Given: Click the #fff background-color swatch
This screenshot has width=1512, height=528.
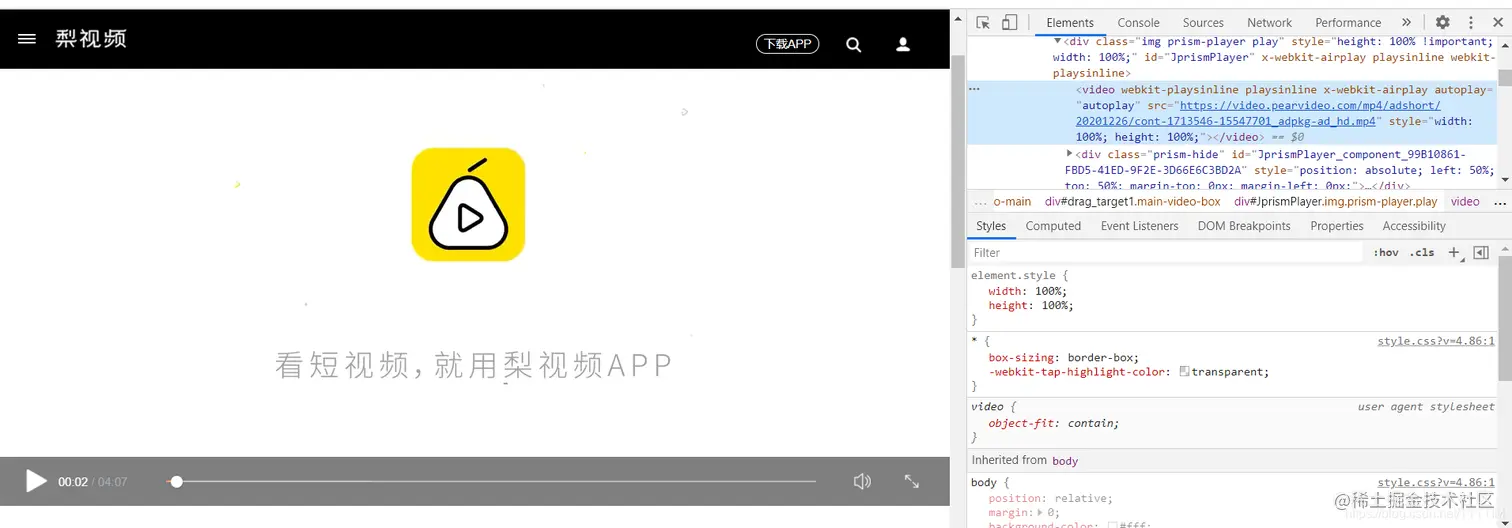Looking at the screenshot, I should (x=1112, y=525).
